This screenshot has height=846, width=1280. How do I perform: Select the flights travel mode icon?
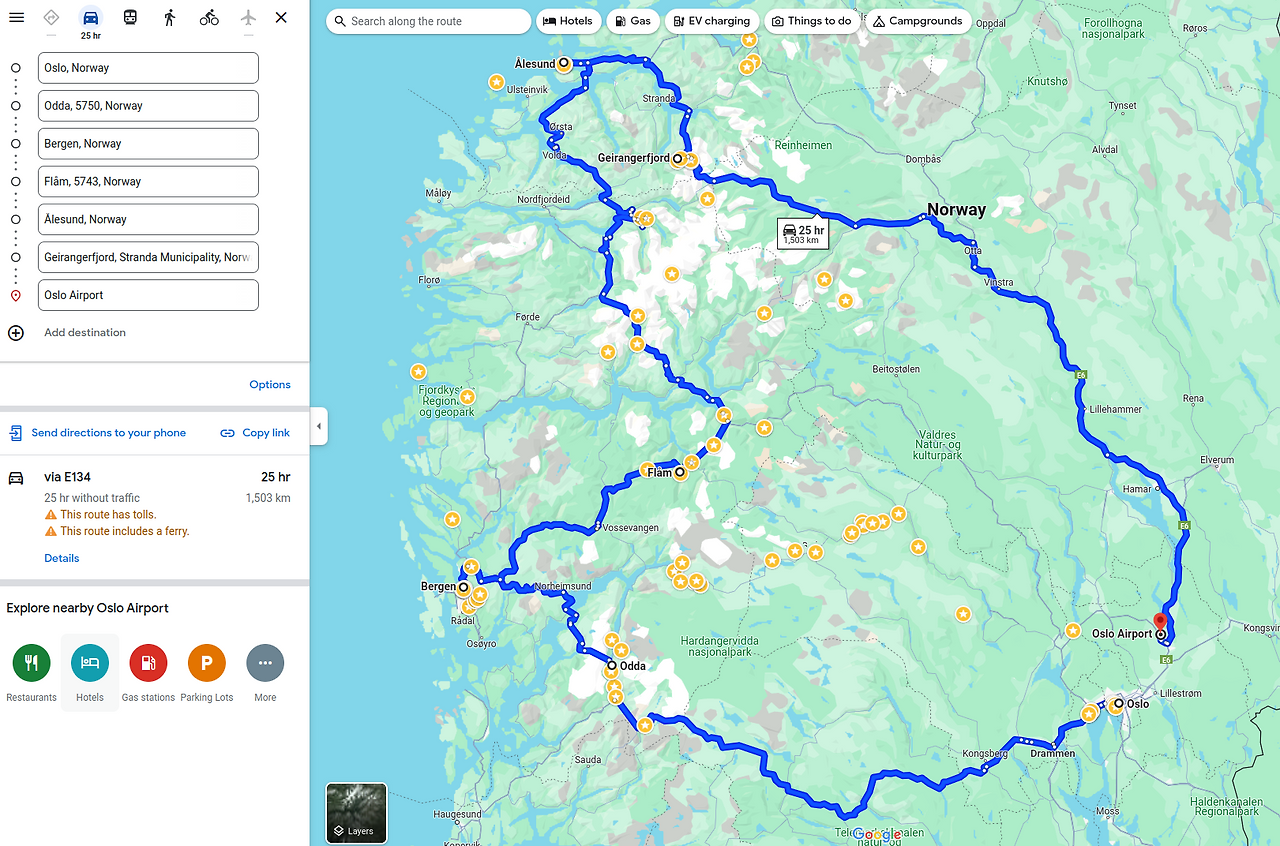(248, 17)
